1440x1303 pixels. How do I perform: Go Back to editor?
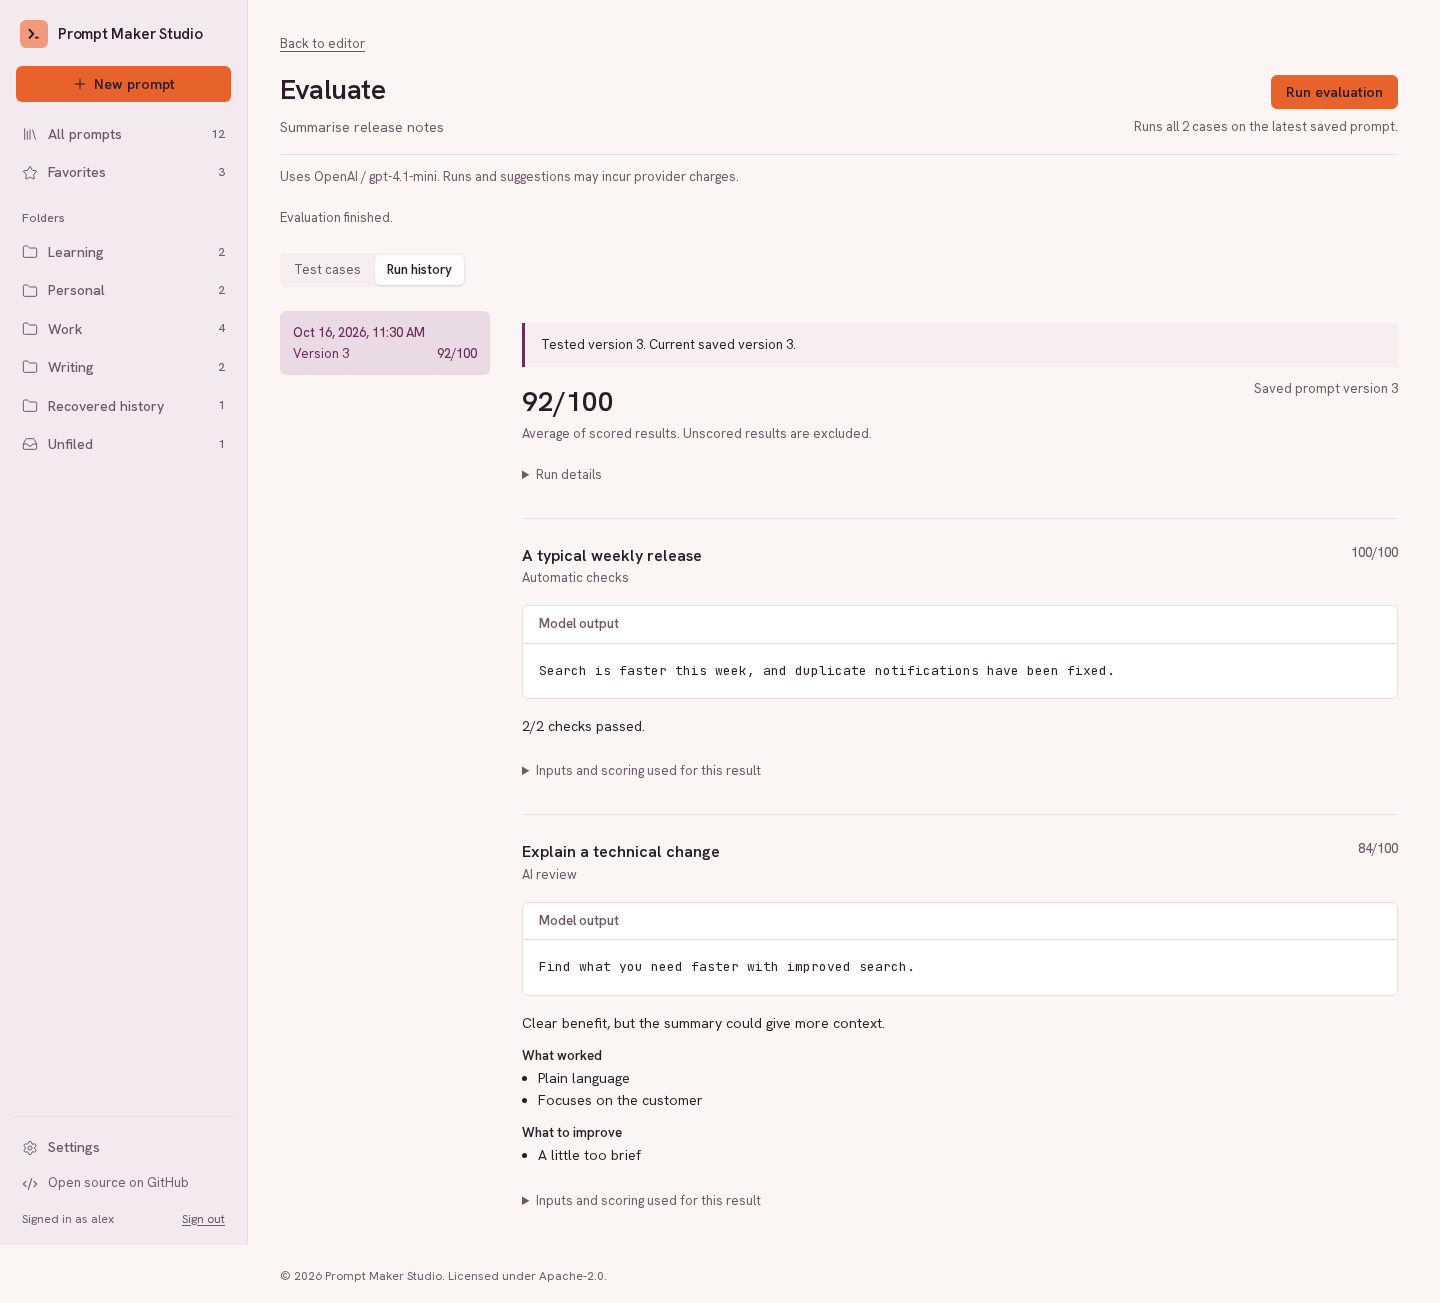tap(322, 44)
